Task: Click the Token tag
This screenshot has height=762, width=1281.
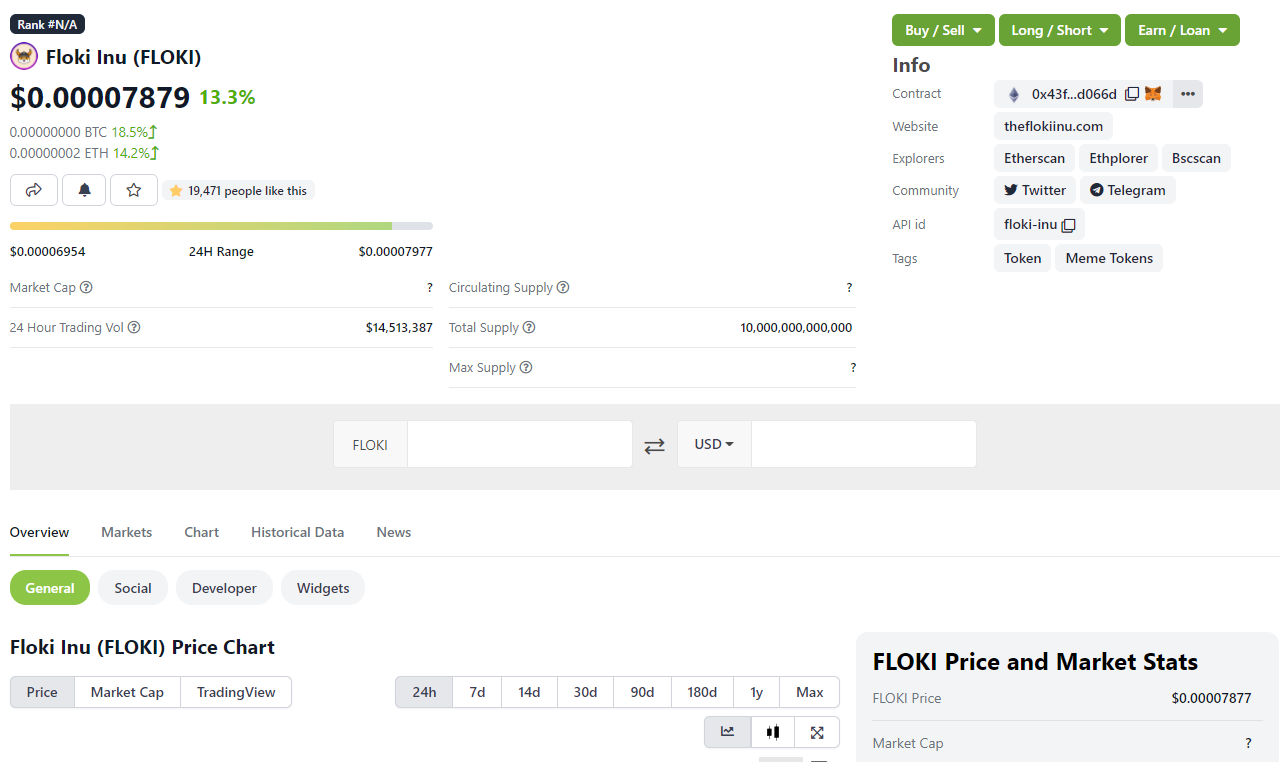Action: pyautogui.click(x=1022, y=258)
